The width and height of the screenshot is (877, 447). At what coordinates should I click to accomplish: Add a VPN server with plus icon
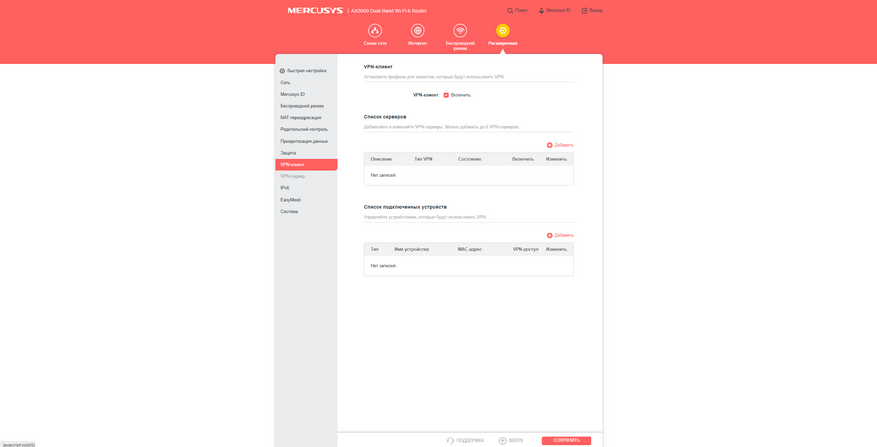click(550, 145)
